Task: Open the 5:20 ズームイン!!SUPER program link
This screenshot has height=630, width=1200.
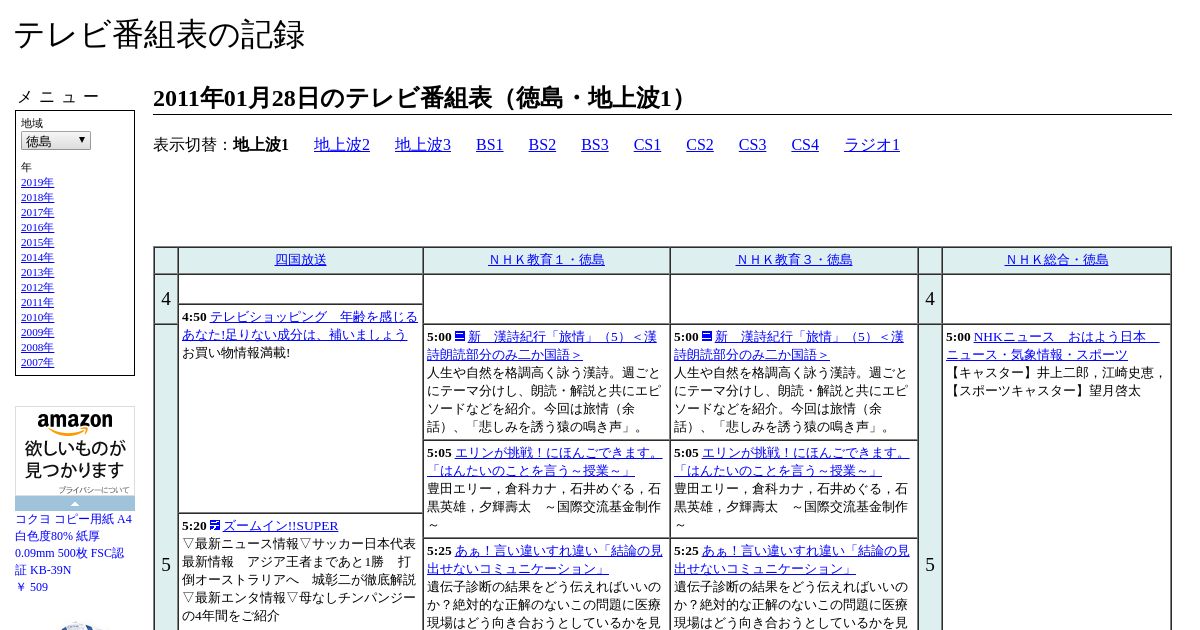Action: pos(280,526)
